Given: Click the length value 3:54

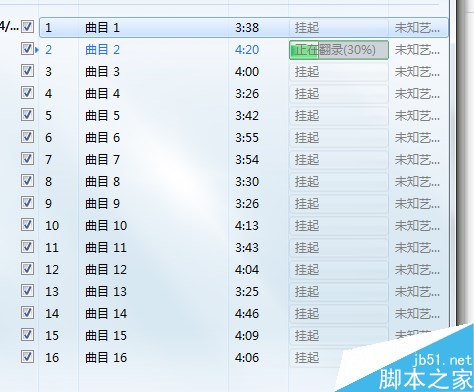Looking at the screenshot, I should [x=247, y=160].
